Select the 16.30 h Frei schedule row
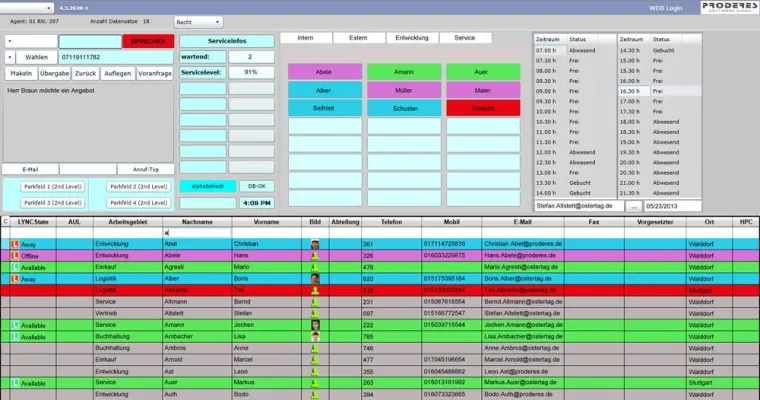Screen dimensions: 760x400 [659, 91]
